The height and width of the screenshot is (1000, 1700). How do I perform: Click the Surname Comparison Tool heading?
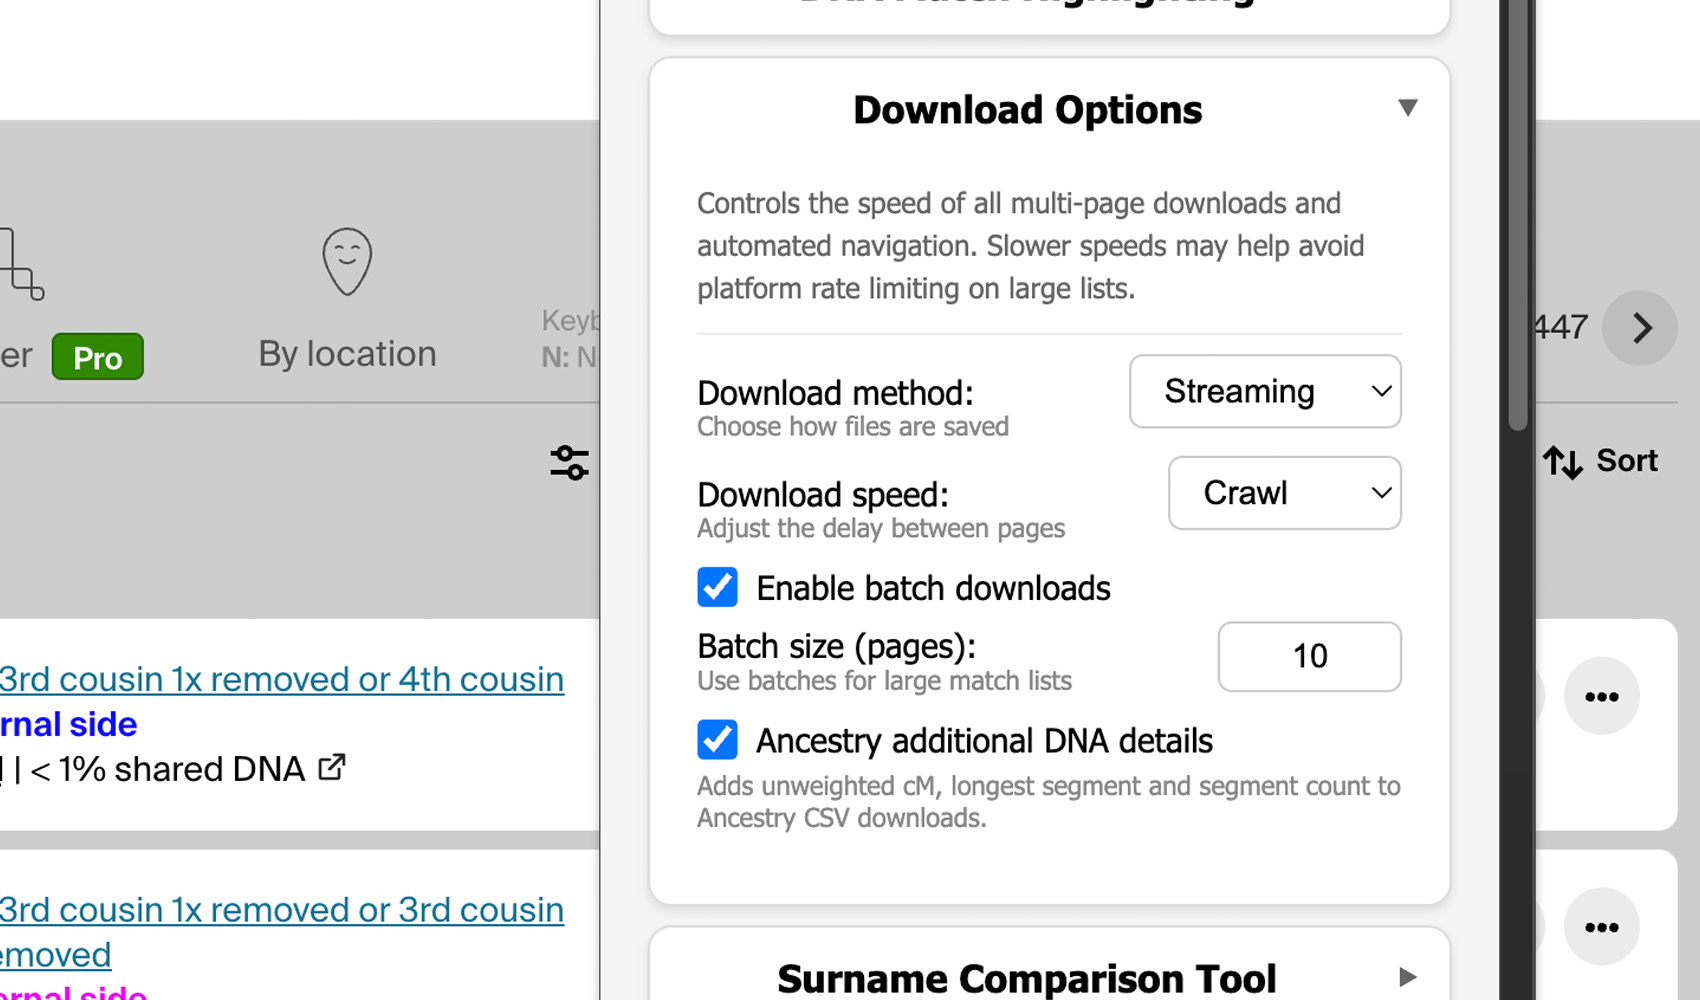pos(1027,978)
